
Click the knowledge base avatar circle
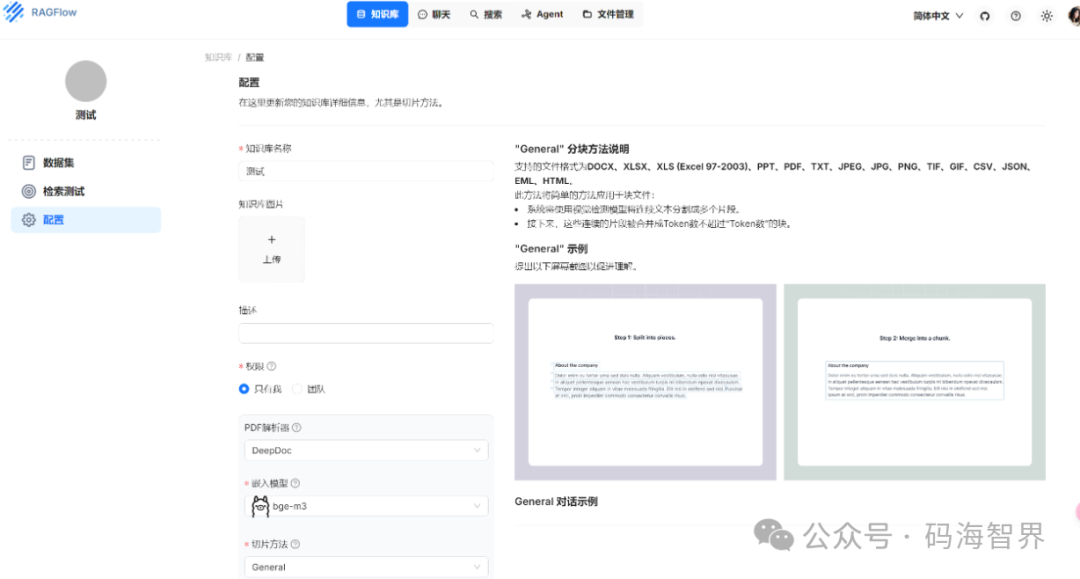85,81
